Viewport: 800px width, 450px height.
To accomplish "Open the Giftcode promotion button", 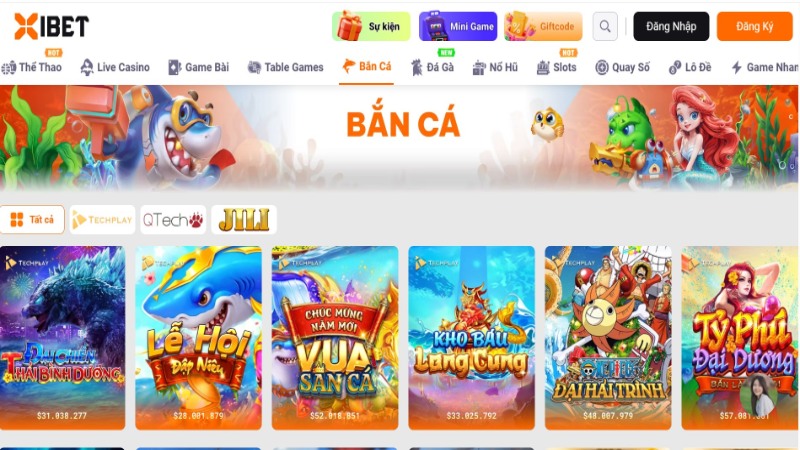I will click(543, 26).
